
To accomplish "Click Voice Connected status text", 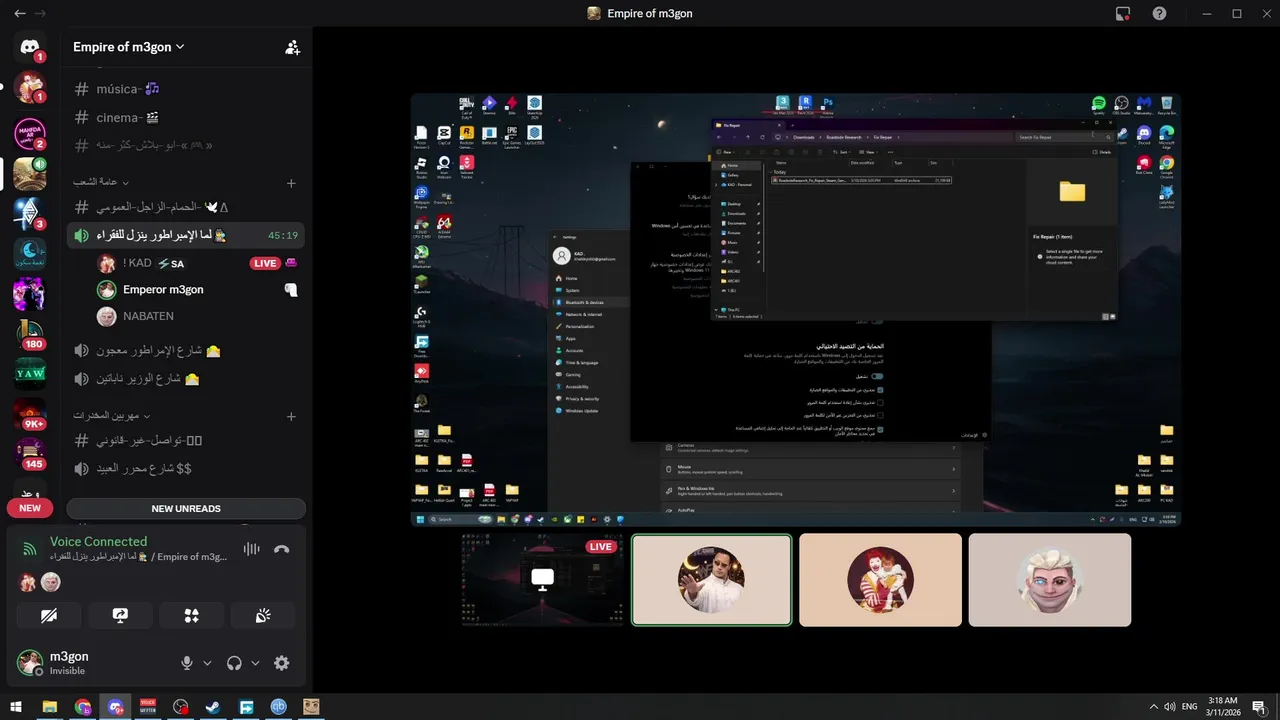I will coord(98,541).
